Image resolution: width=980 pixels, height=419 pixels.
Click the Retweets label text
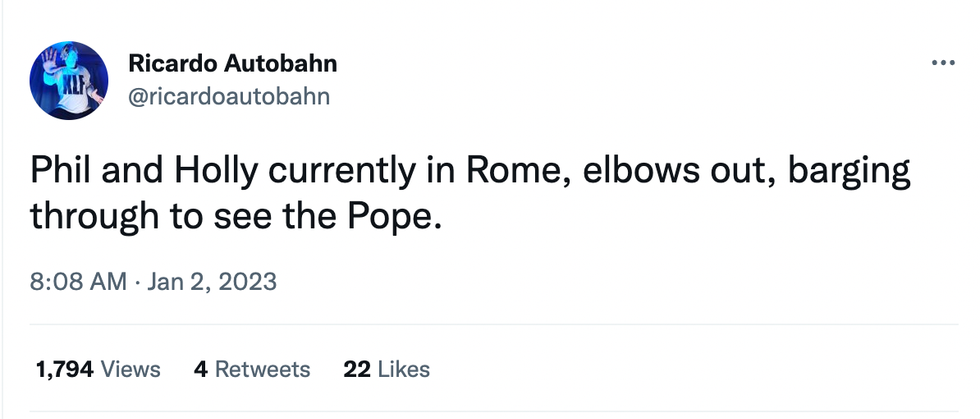click(263, 369)
